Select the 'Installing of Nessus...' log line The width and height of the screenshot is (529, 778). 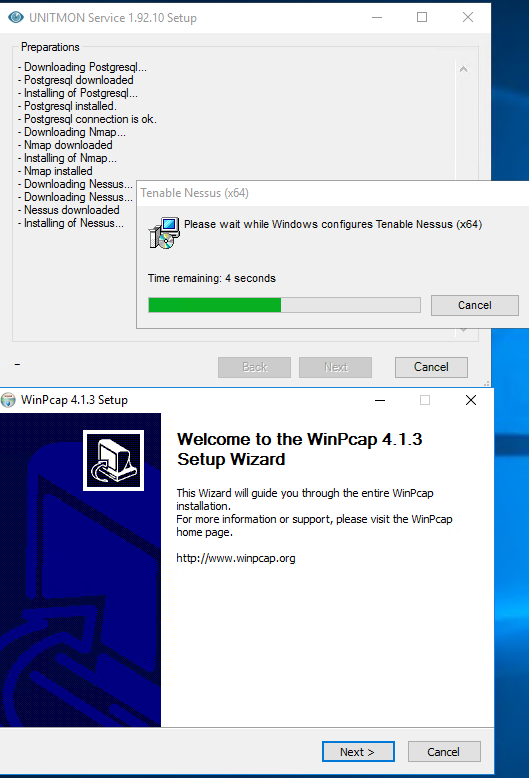tap(71, 223)
